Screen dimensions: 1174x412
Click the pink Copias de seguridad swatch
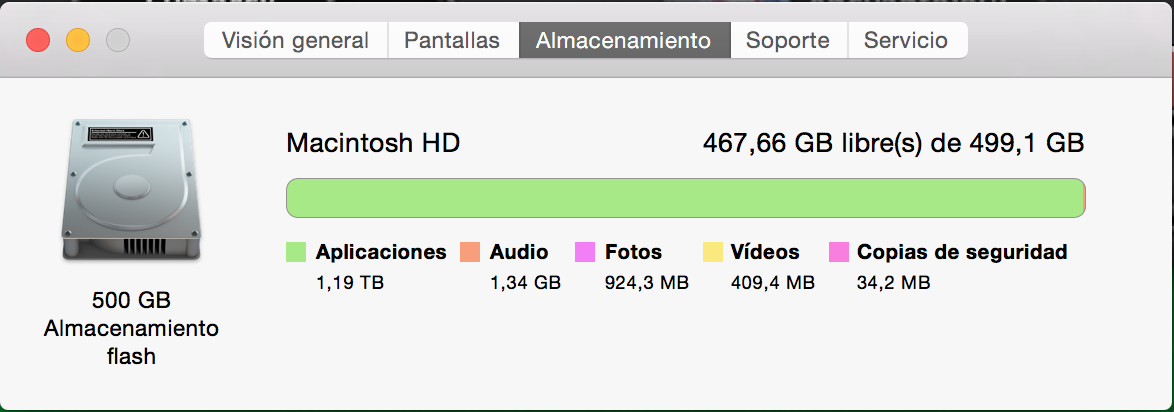[x=839, y=252]
